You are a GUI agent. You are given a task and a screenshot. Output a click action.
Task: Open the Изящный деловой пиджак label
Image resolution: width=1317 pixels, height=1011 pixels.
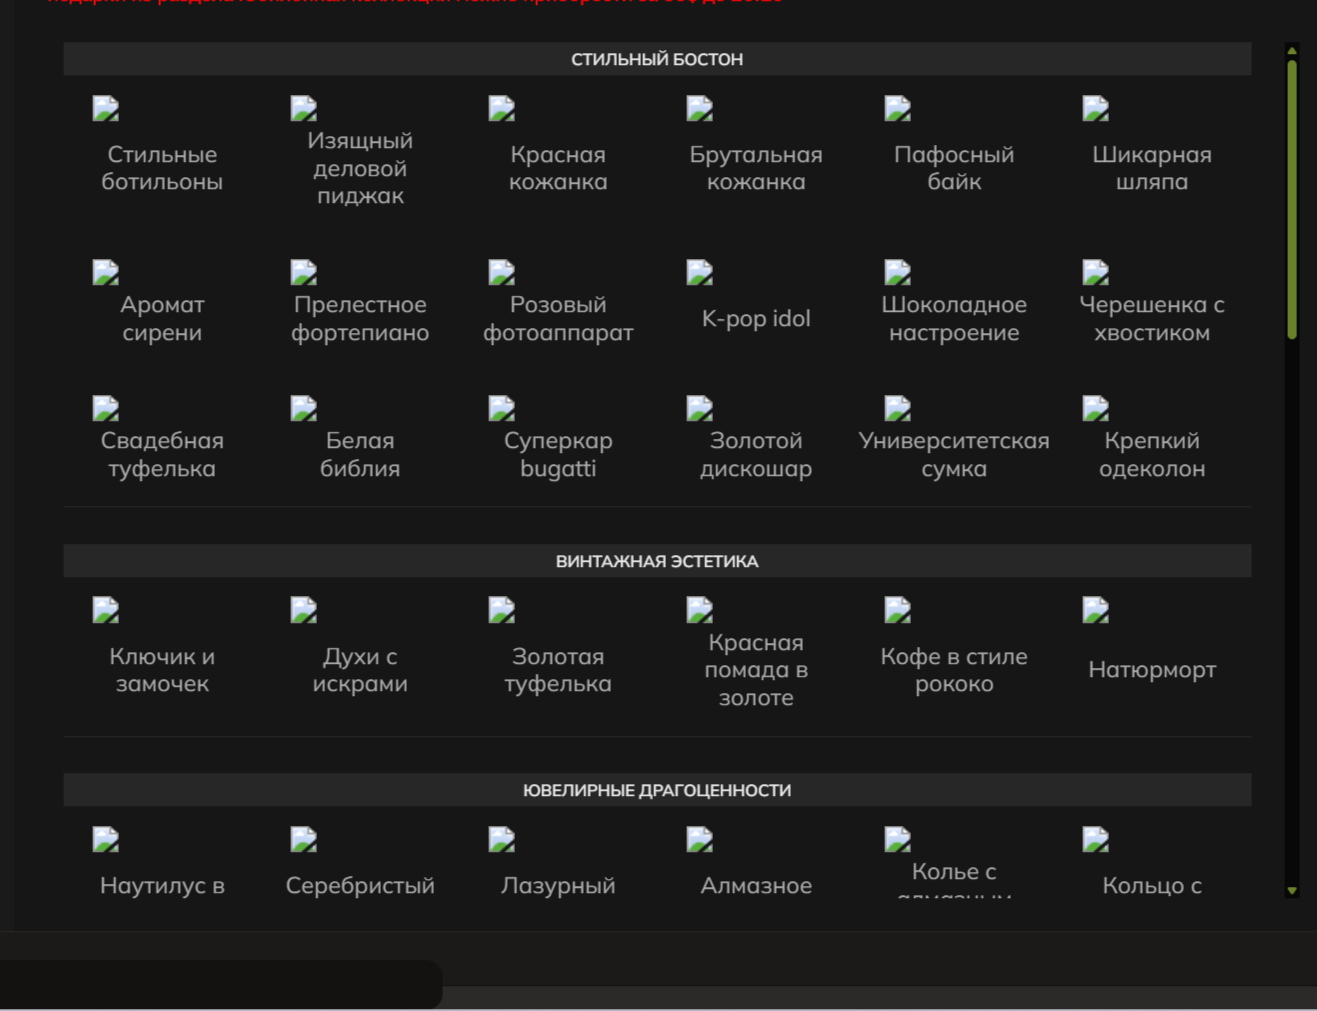[x=360, y=168]
